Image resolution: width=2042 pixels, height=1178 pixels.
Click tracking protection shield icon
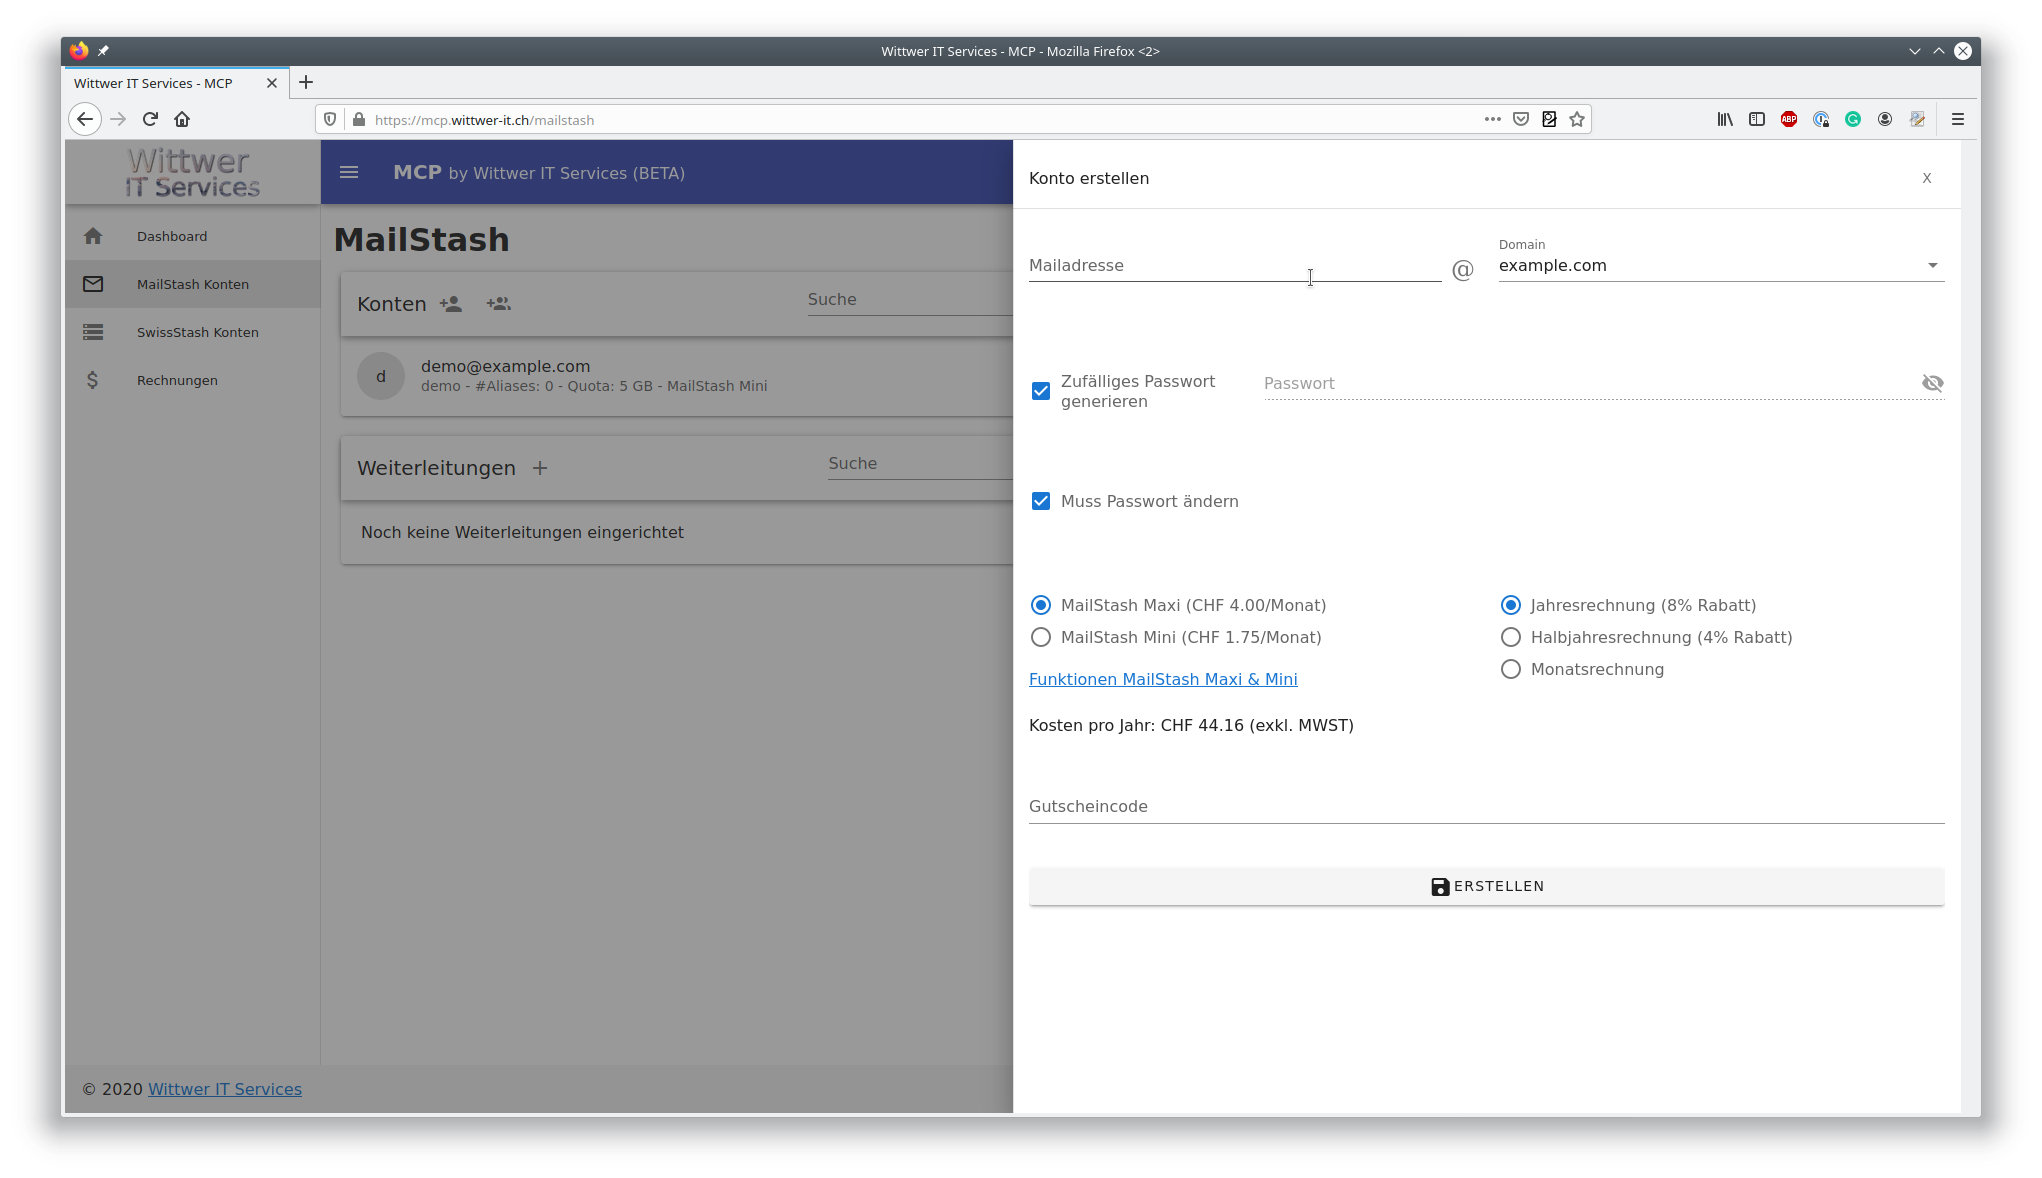(330, 119)
